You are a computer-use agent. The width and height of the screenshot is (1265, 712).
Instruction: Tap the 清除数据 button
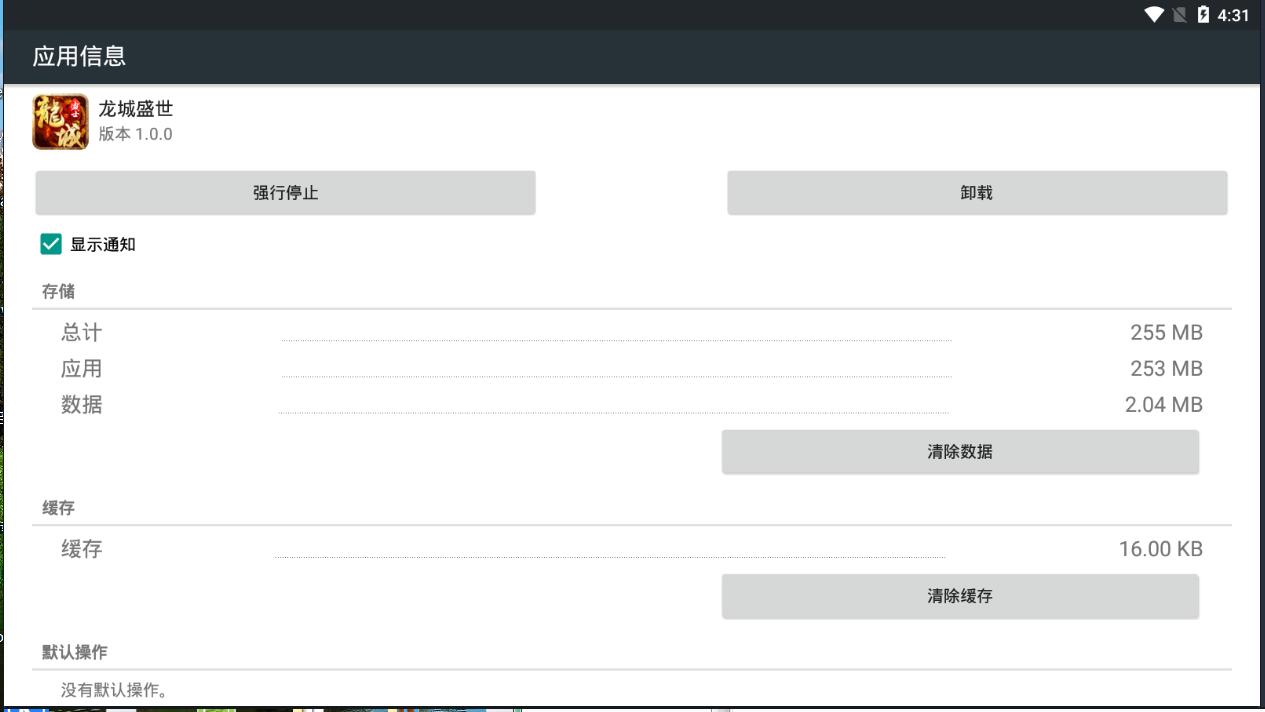click(960, 452)
